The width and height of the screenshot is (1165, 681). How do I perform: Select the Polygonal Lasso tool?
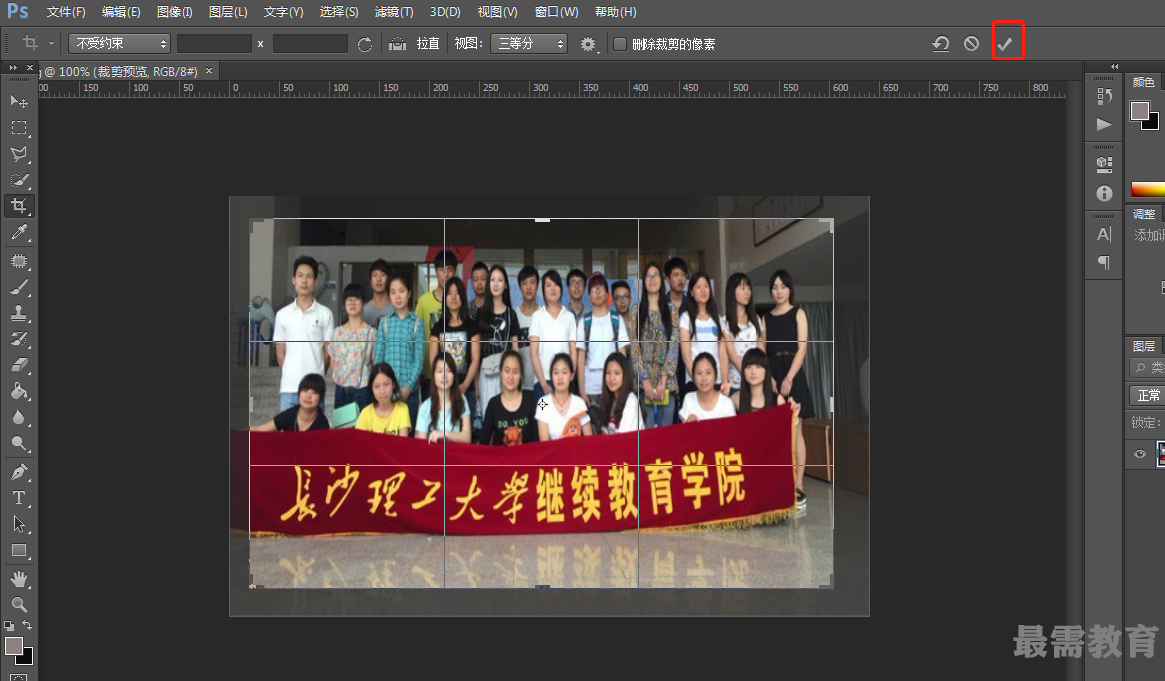[19, 154]
